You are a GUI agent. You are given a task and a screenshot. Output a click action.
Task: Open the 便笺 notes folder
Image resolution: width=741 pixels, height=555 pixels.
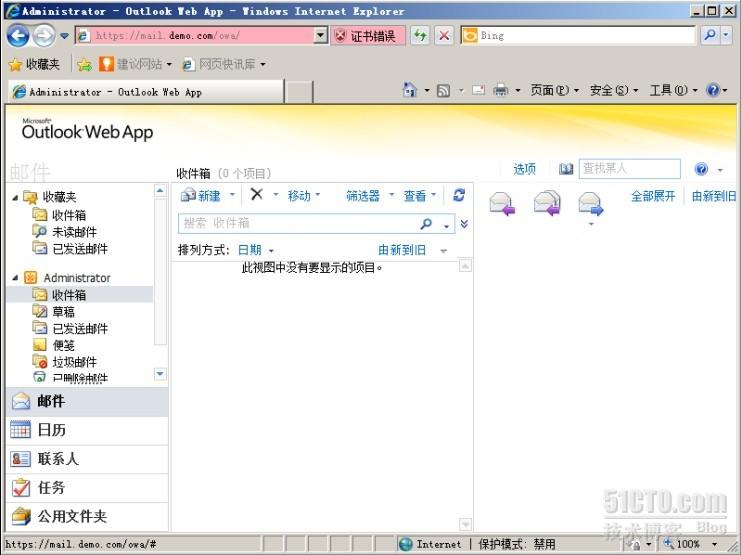pyautogui.click(x=63, y=345)
